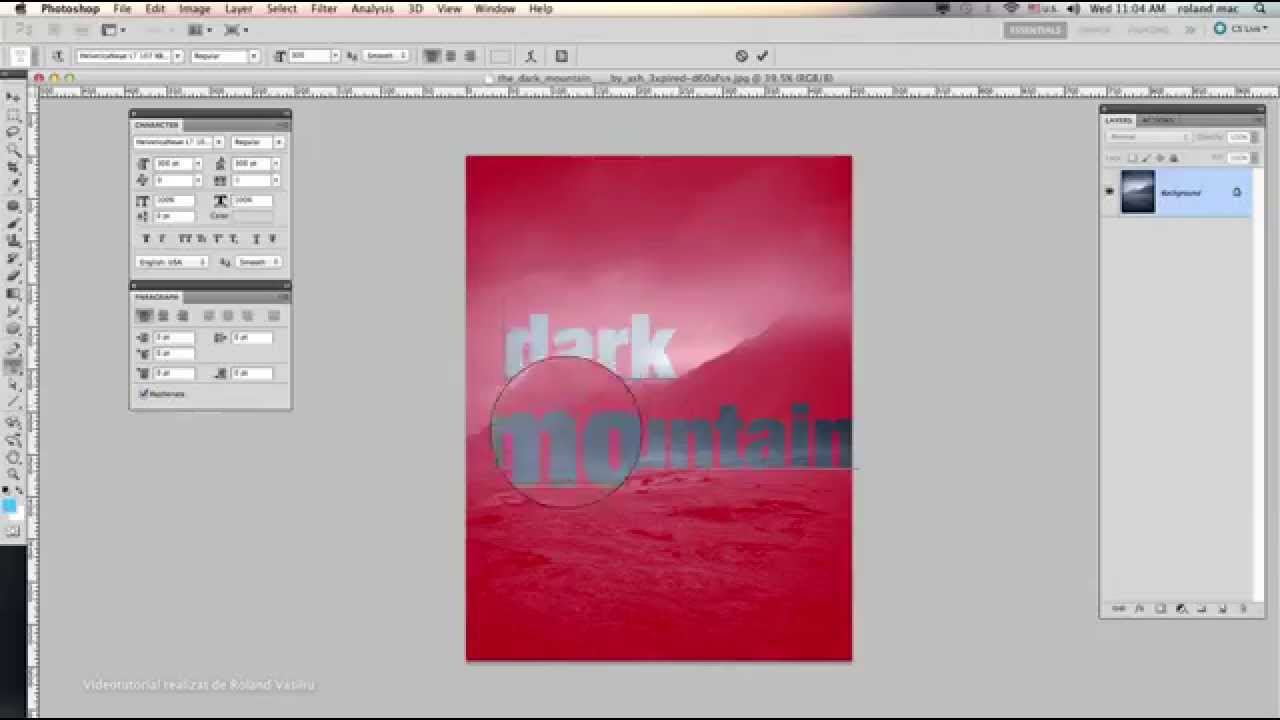Select the Hand tool
This screenshot has width=1280, height=720.
13,457
